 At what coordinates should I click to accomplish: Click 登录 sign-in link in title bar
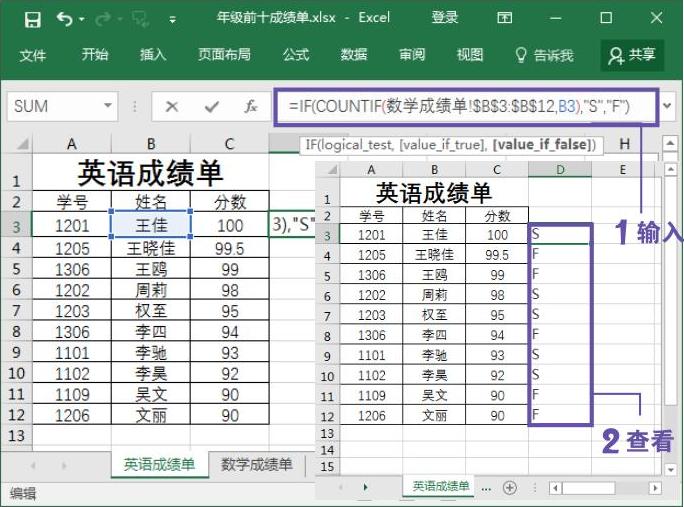(x=445, y=18)
